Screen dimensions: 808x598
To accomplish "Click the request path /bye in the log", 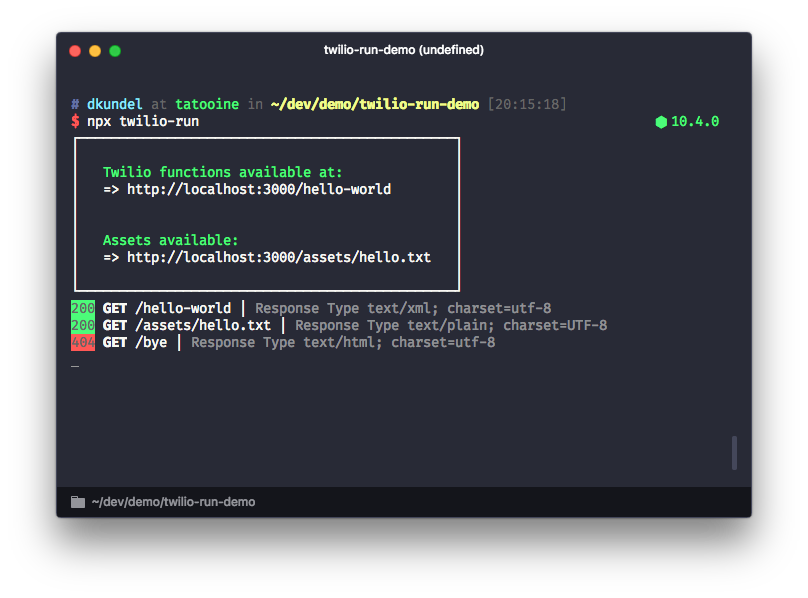I will [x=151, y=342].
